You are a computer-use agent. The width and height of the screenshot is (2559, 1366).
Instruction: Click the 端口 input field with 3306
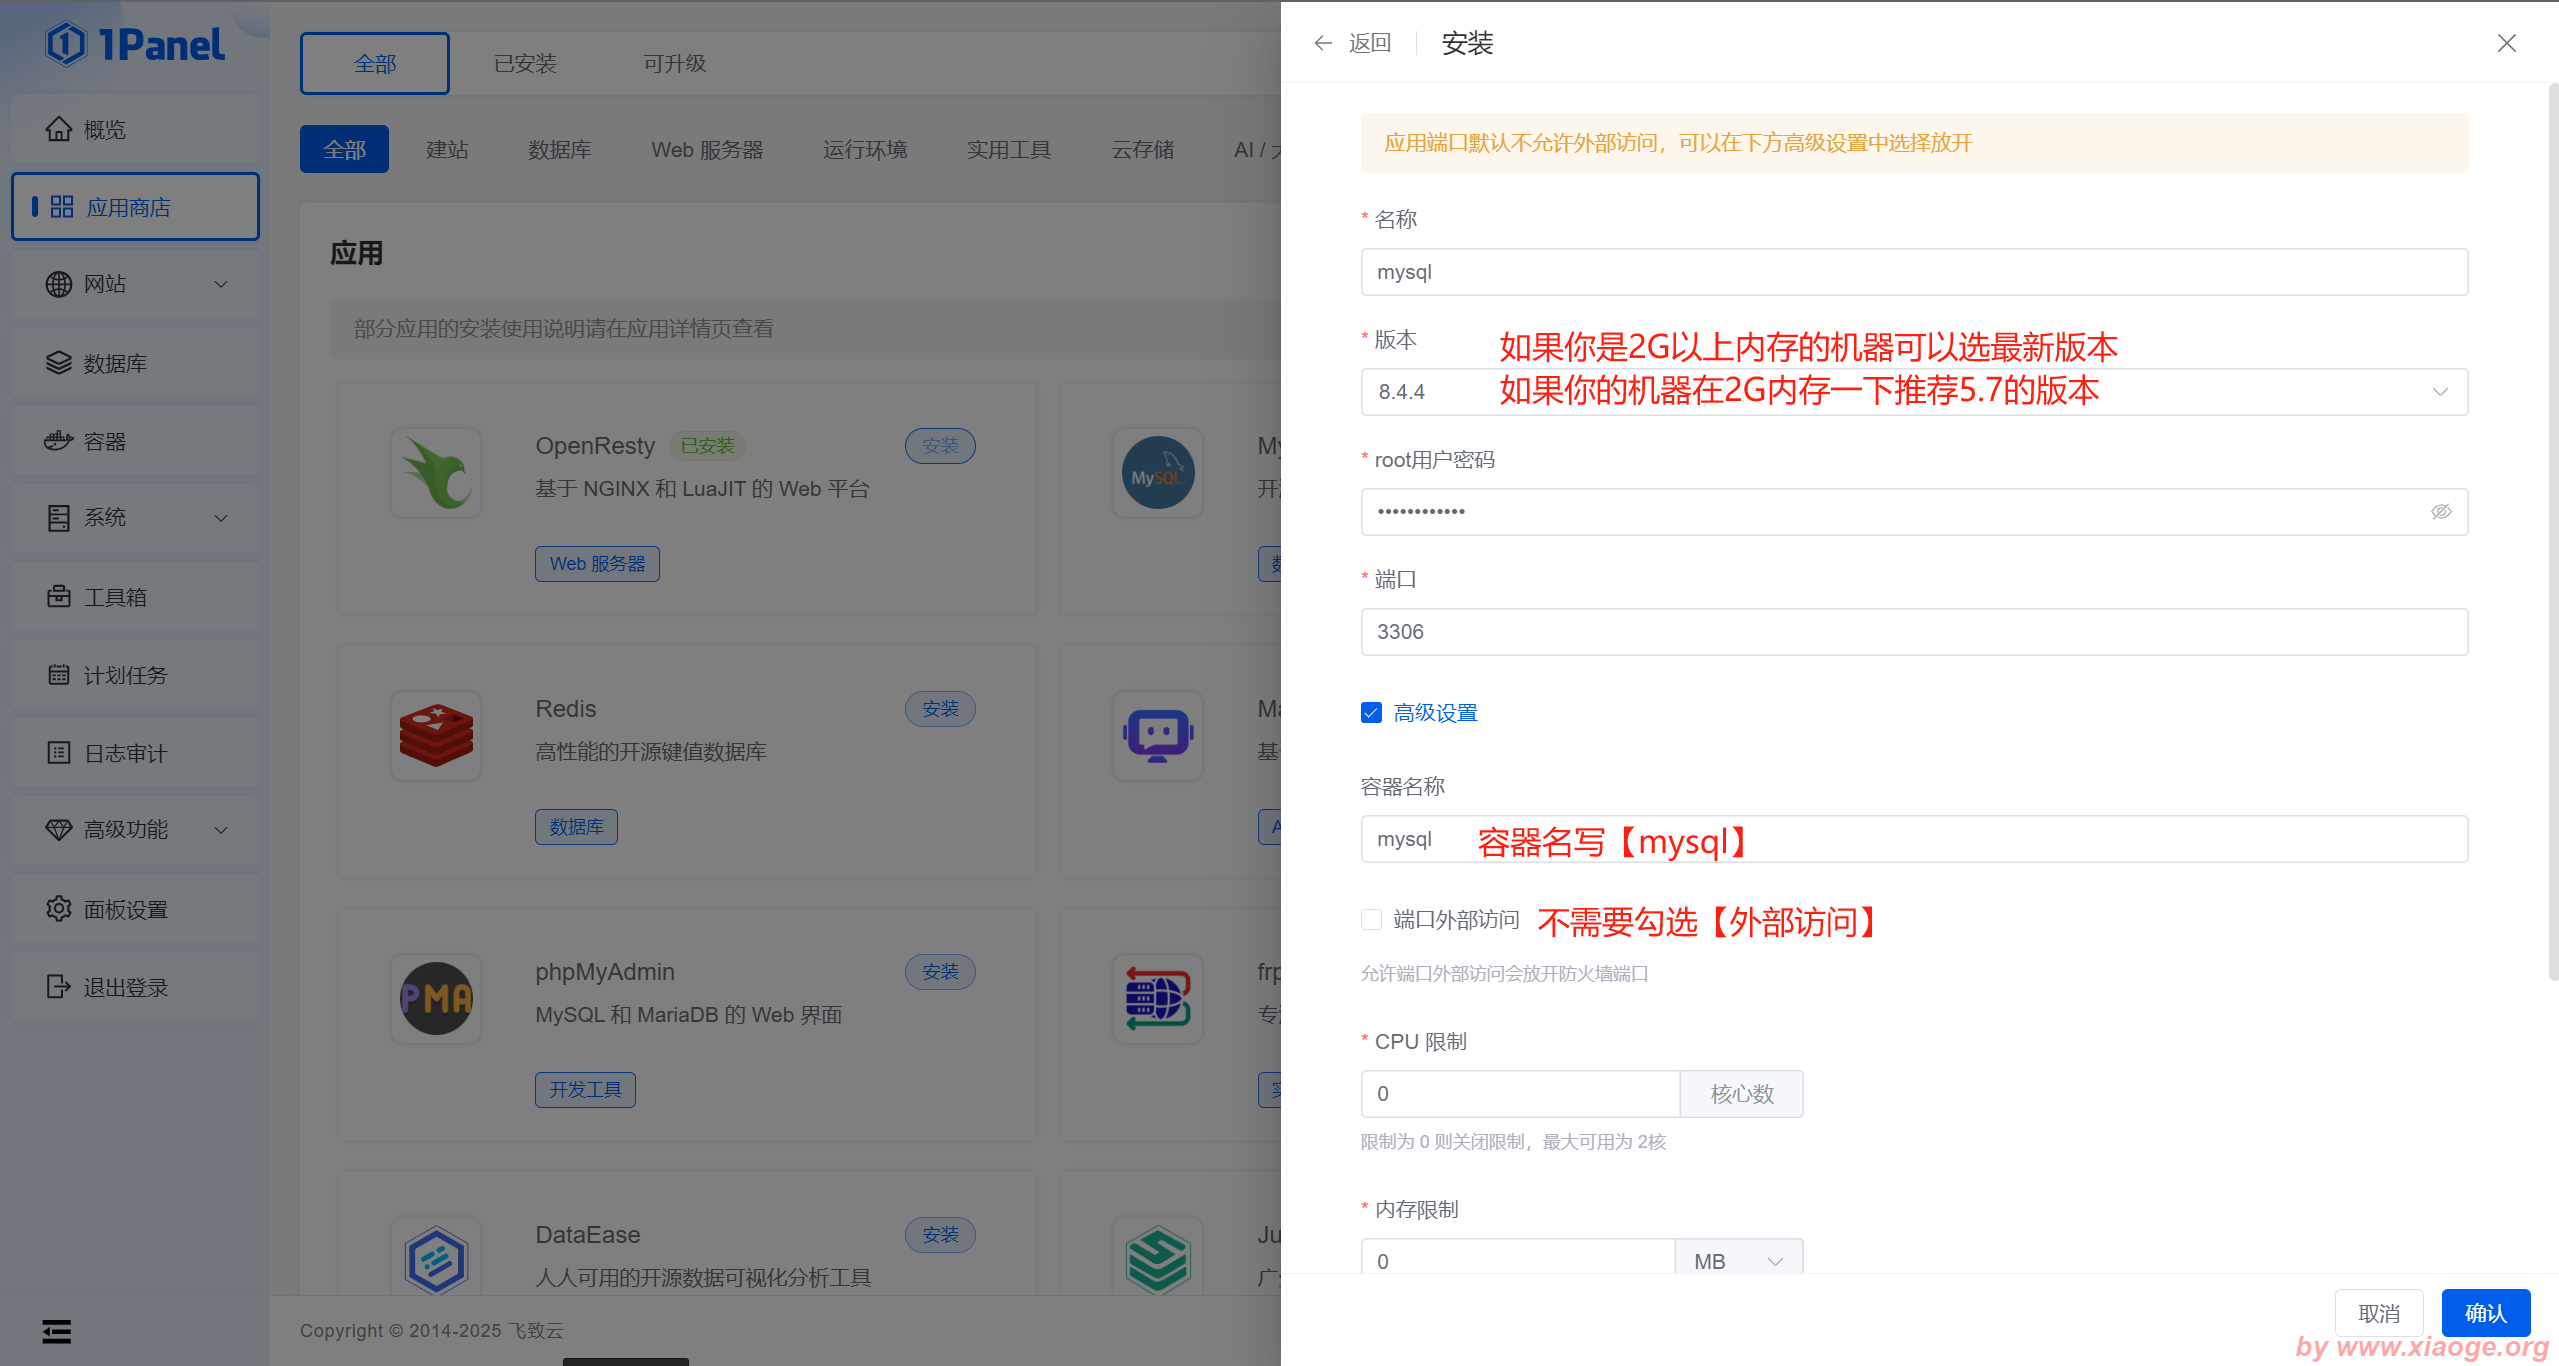click(1913, 632)
